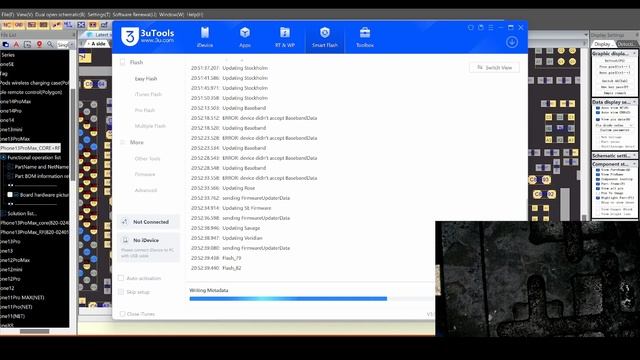Select PartName and NetName tree item
This screenshot has width=640, height=360.
41,167
